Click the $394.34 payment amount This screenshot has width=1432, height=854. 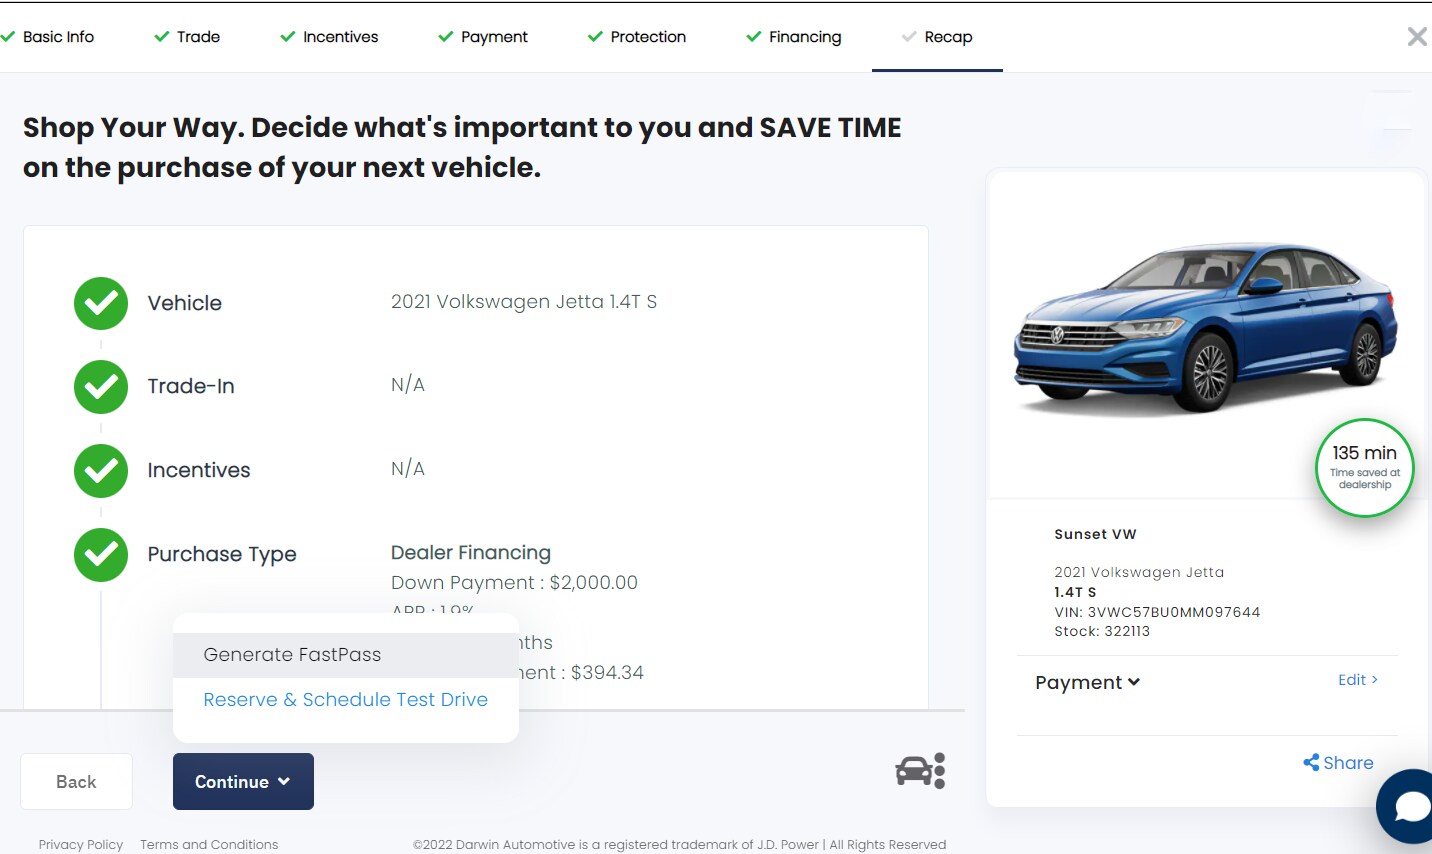point(607,673)
